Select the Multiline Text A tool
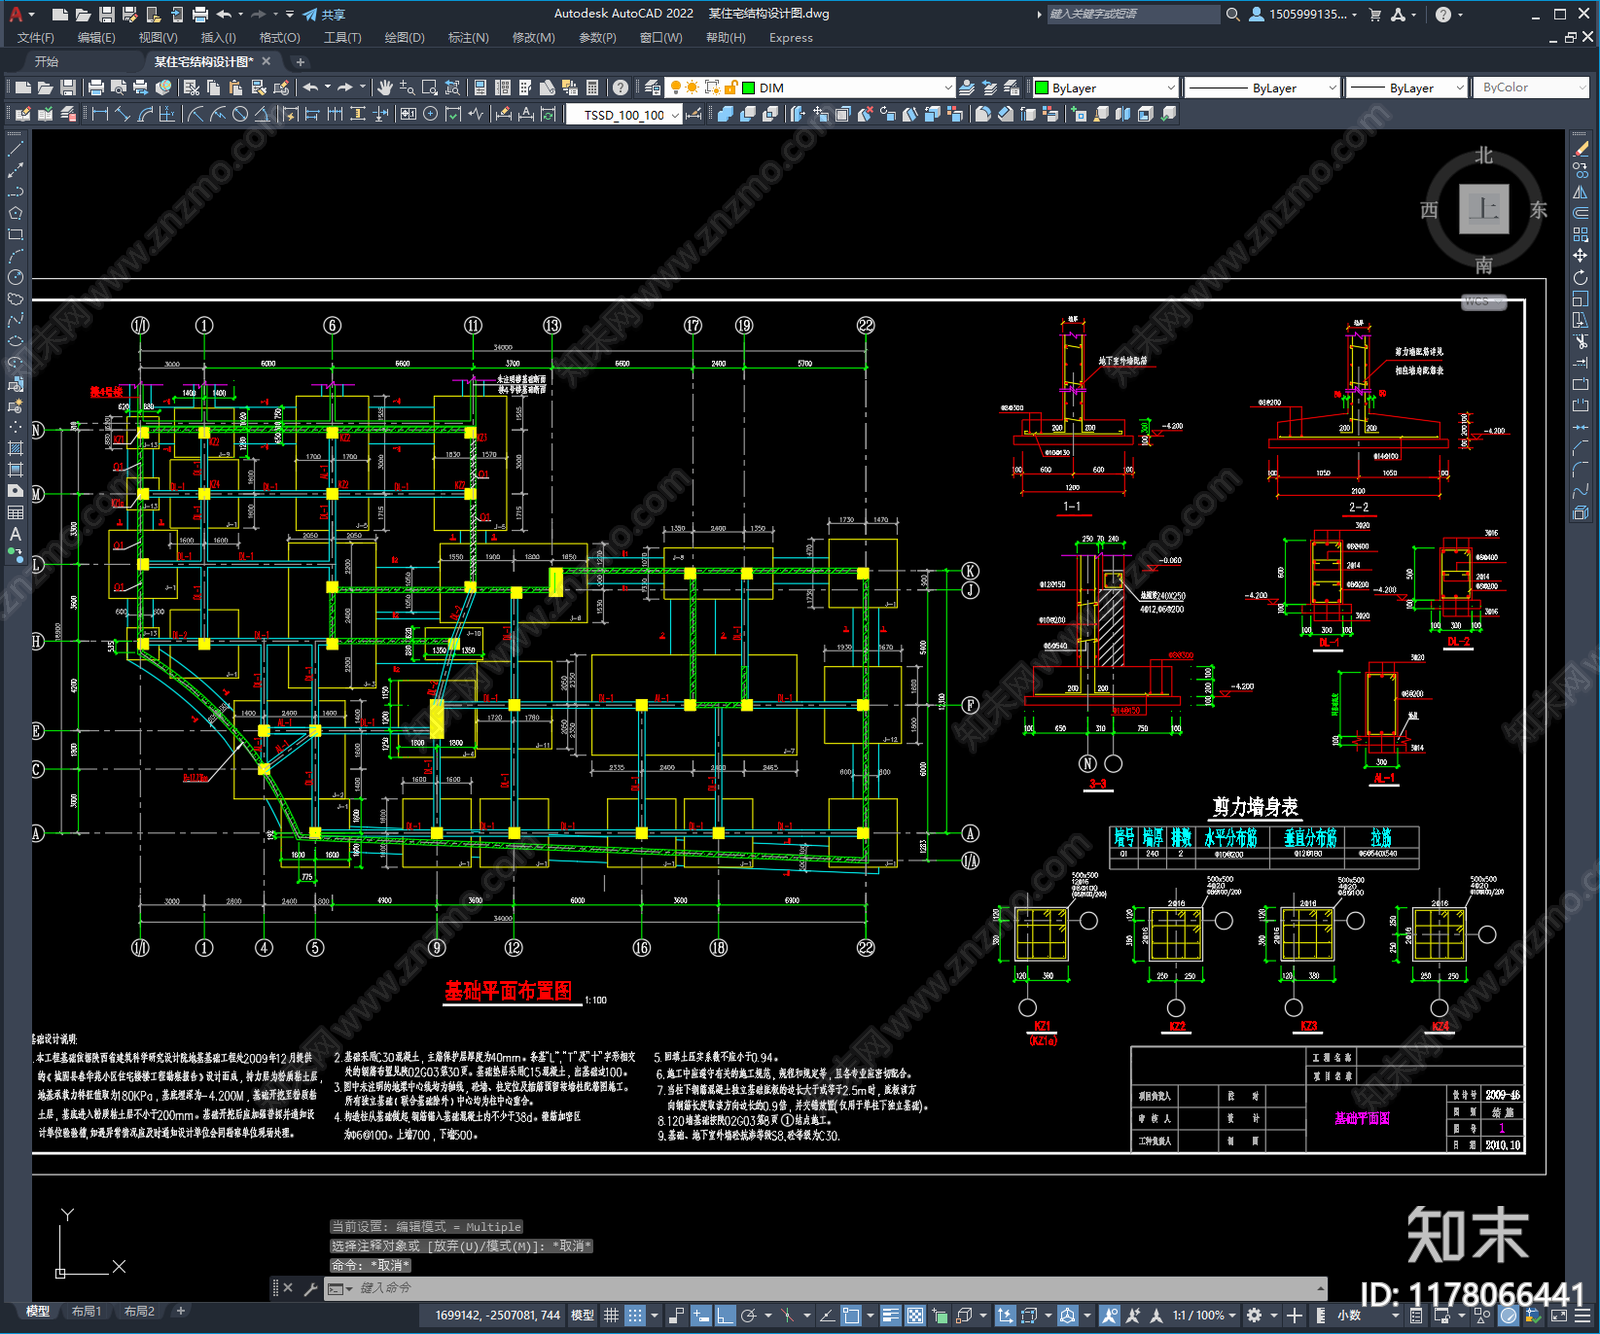The width and height of the screenshot is (1600, 1334). click(x=15, y=534)
